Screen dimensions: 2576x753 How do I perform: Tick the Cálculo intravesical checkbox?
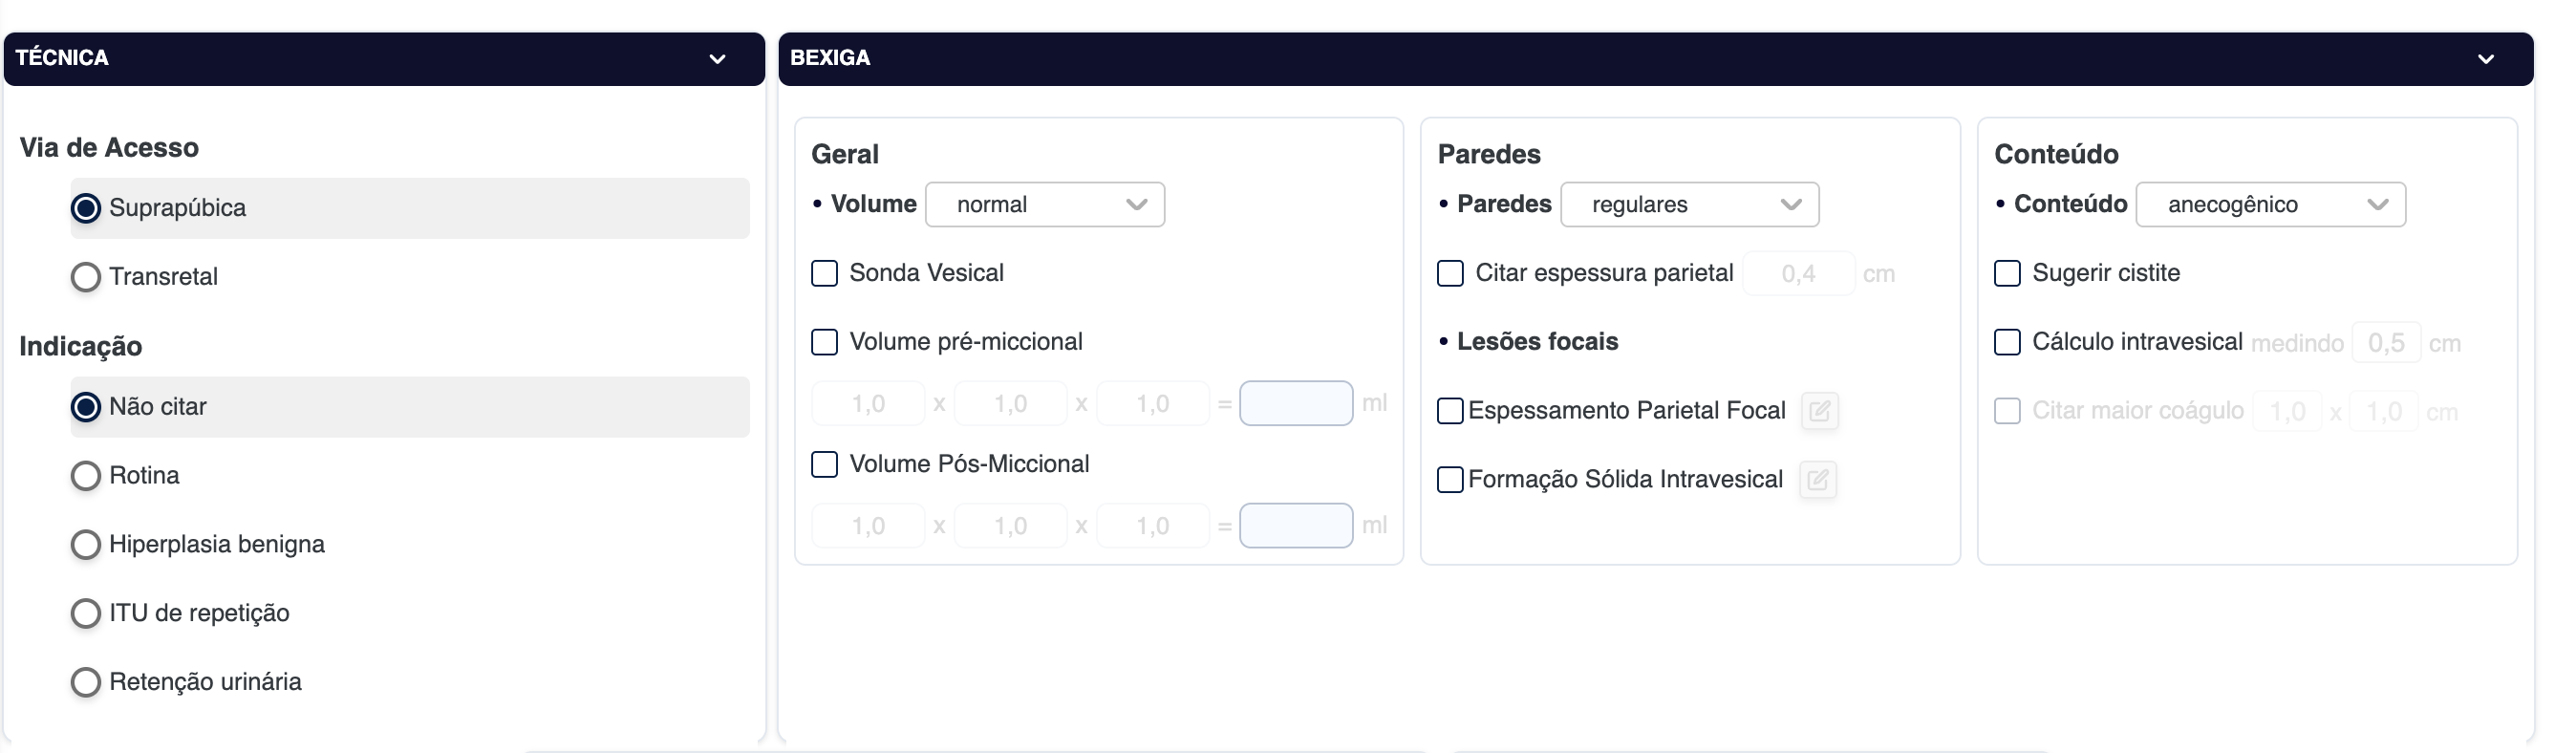coord(2007,343)
